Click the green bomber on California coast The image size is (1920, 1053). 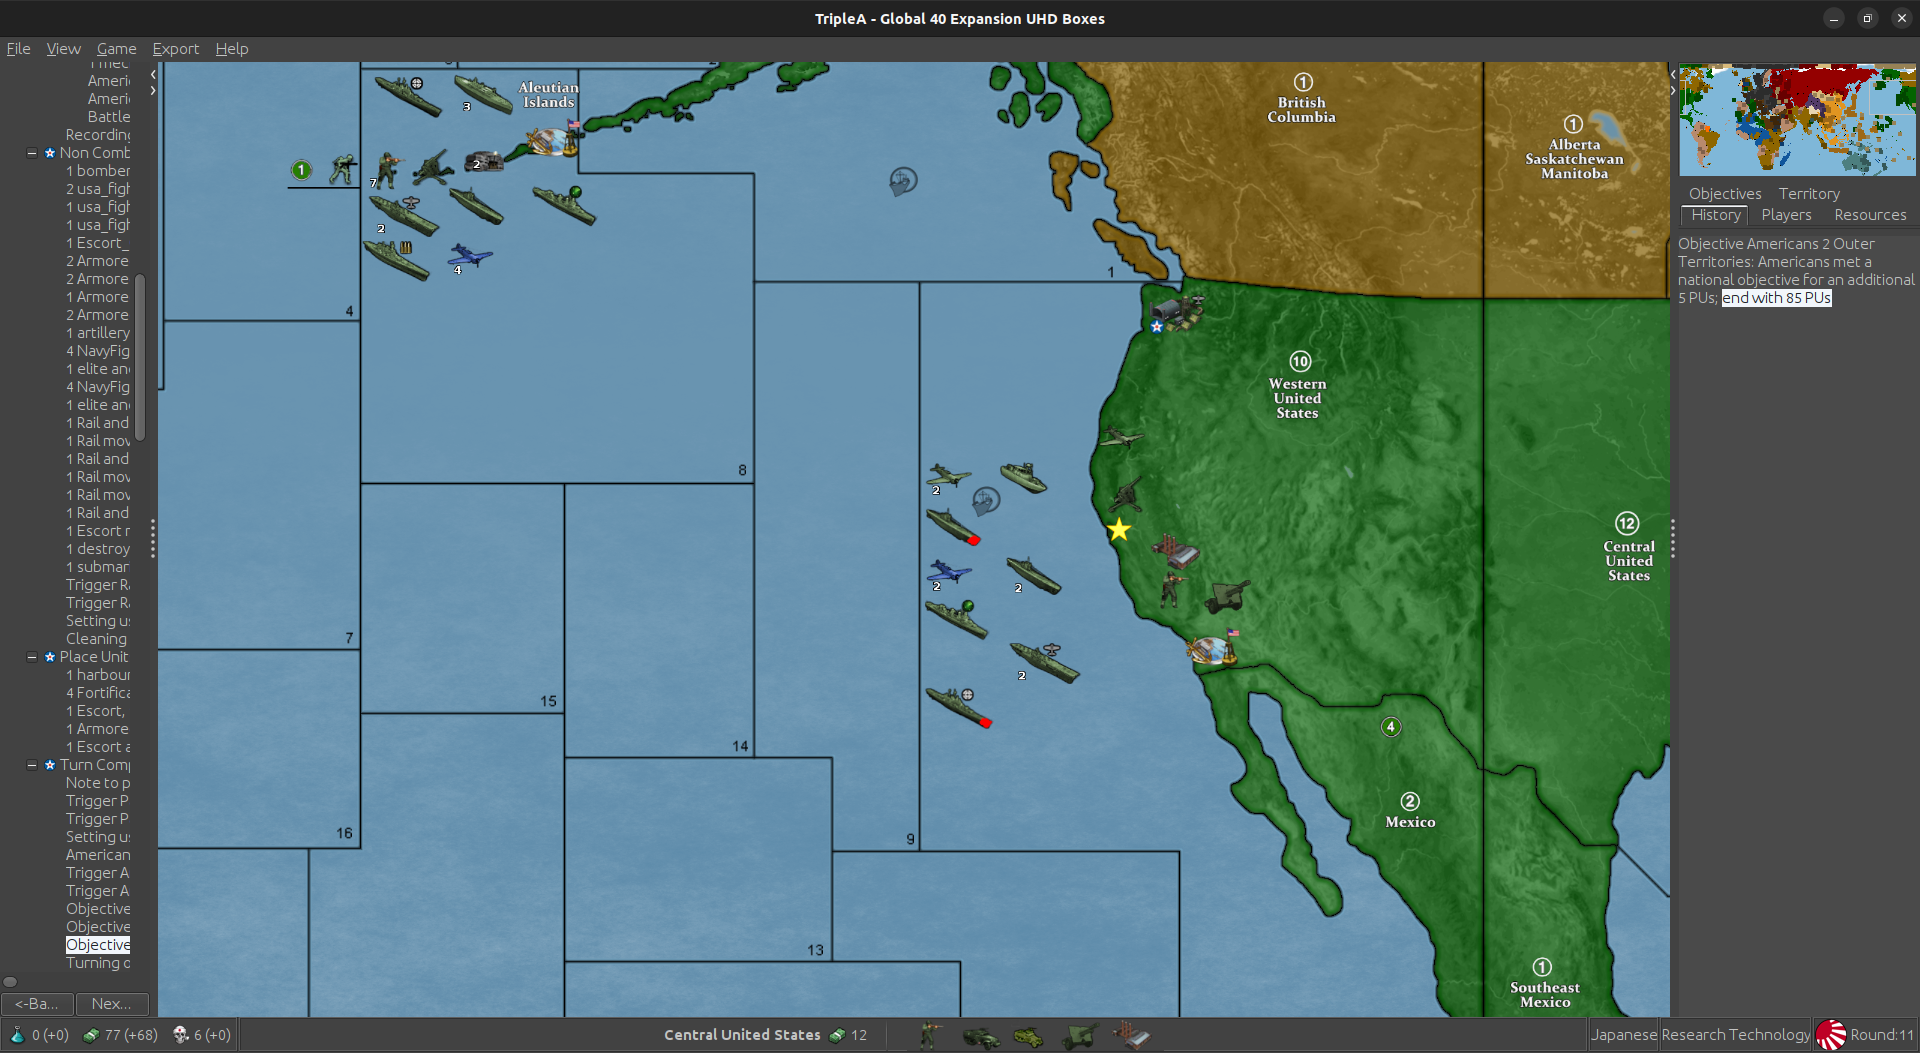pyautogui.click(x=1121, y=437)
